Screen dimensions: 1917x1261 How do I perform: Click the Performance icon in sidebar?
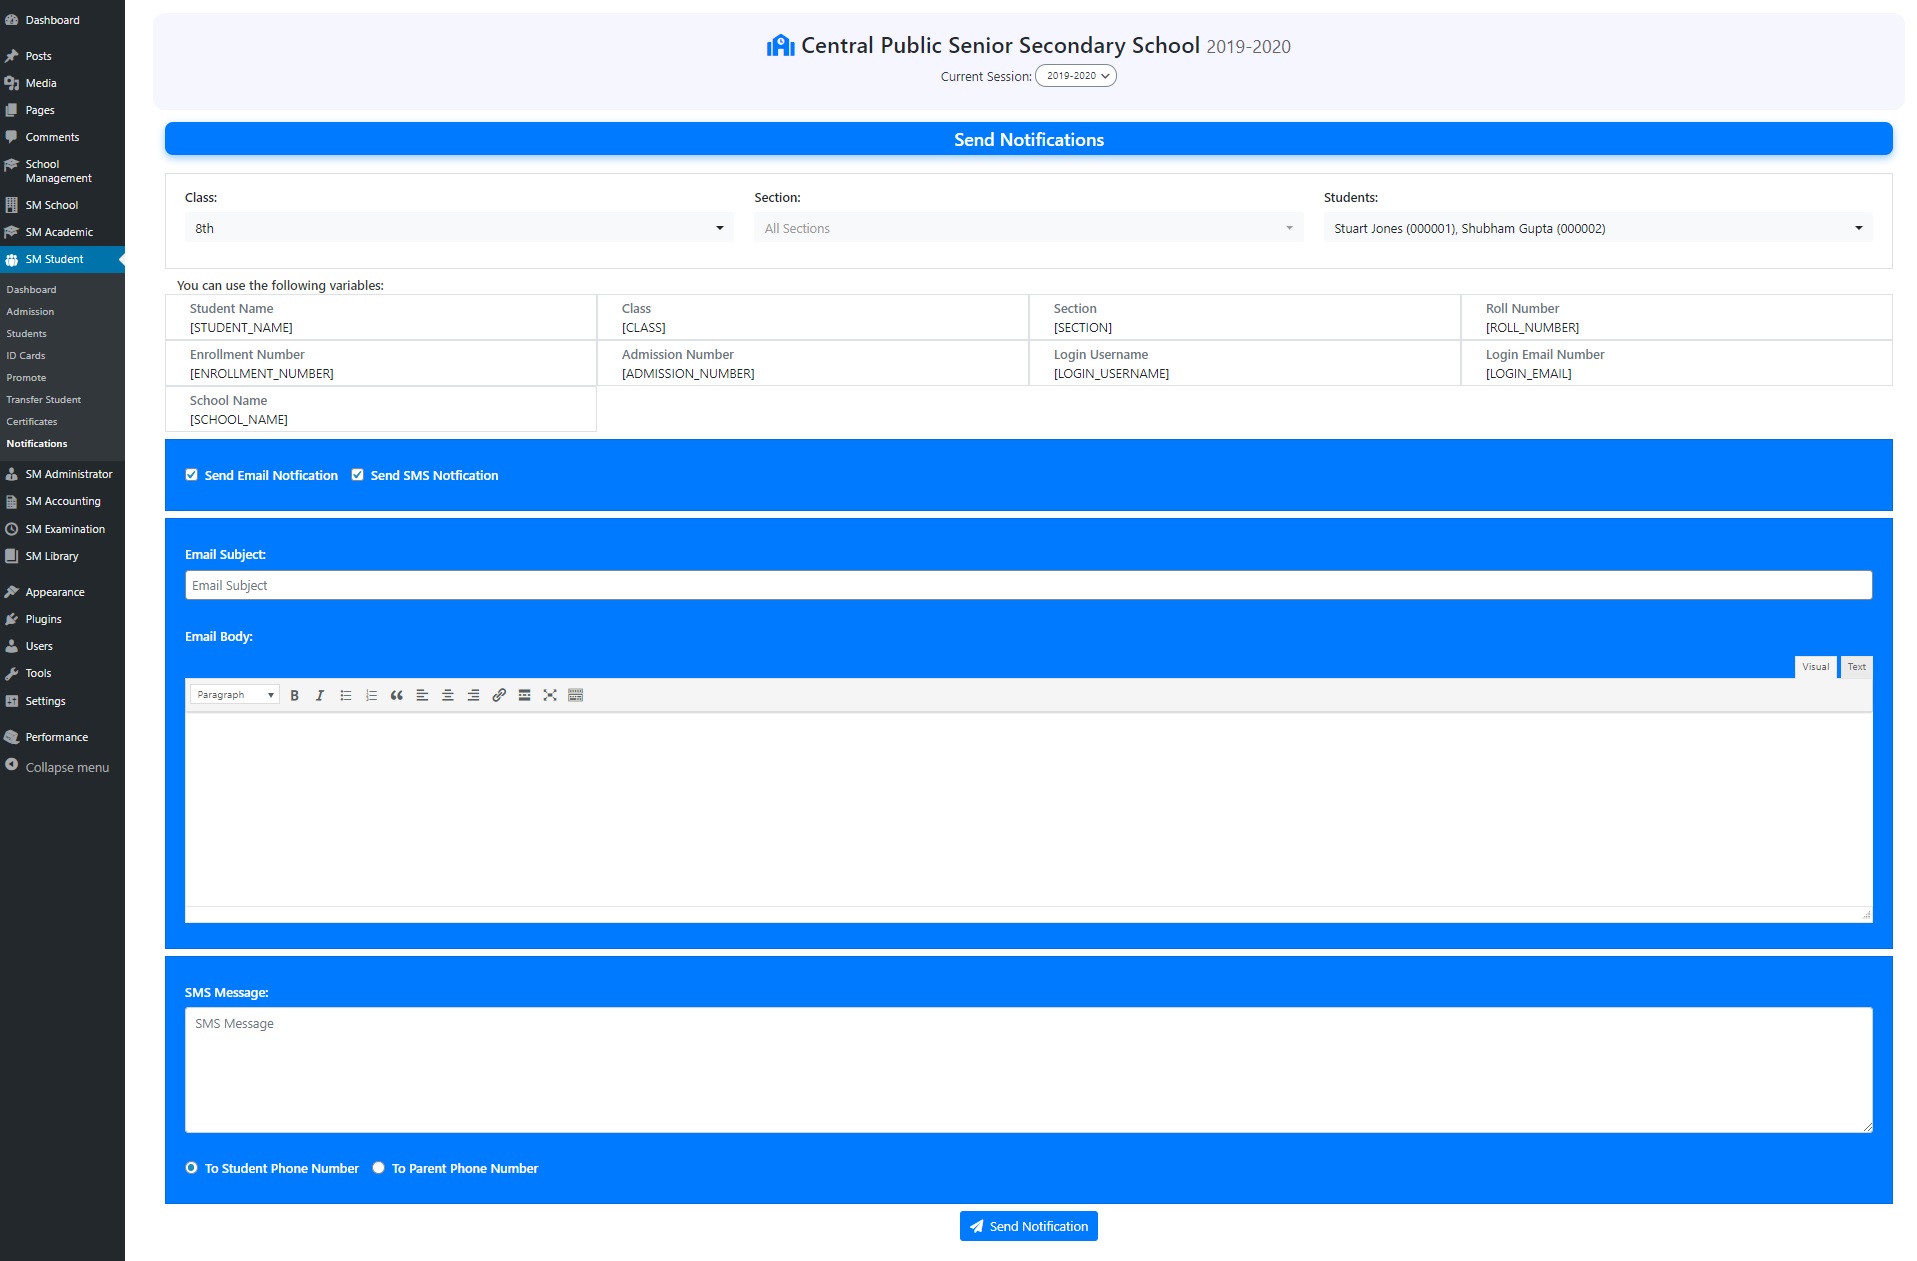coord(12,737)
